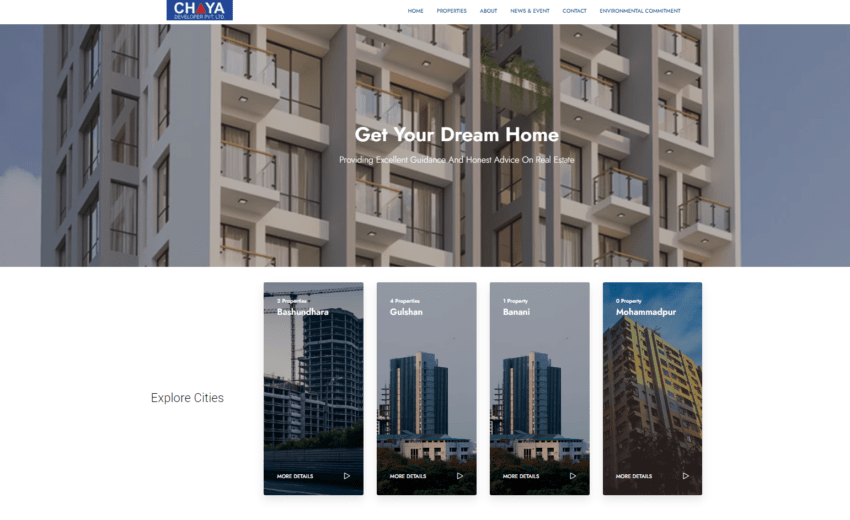
Task: Open the Gulshan city title
Action: point(406,312)
